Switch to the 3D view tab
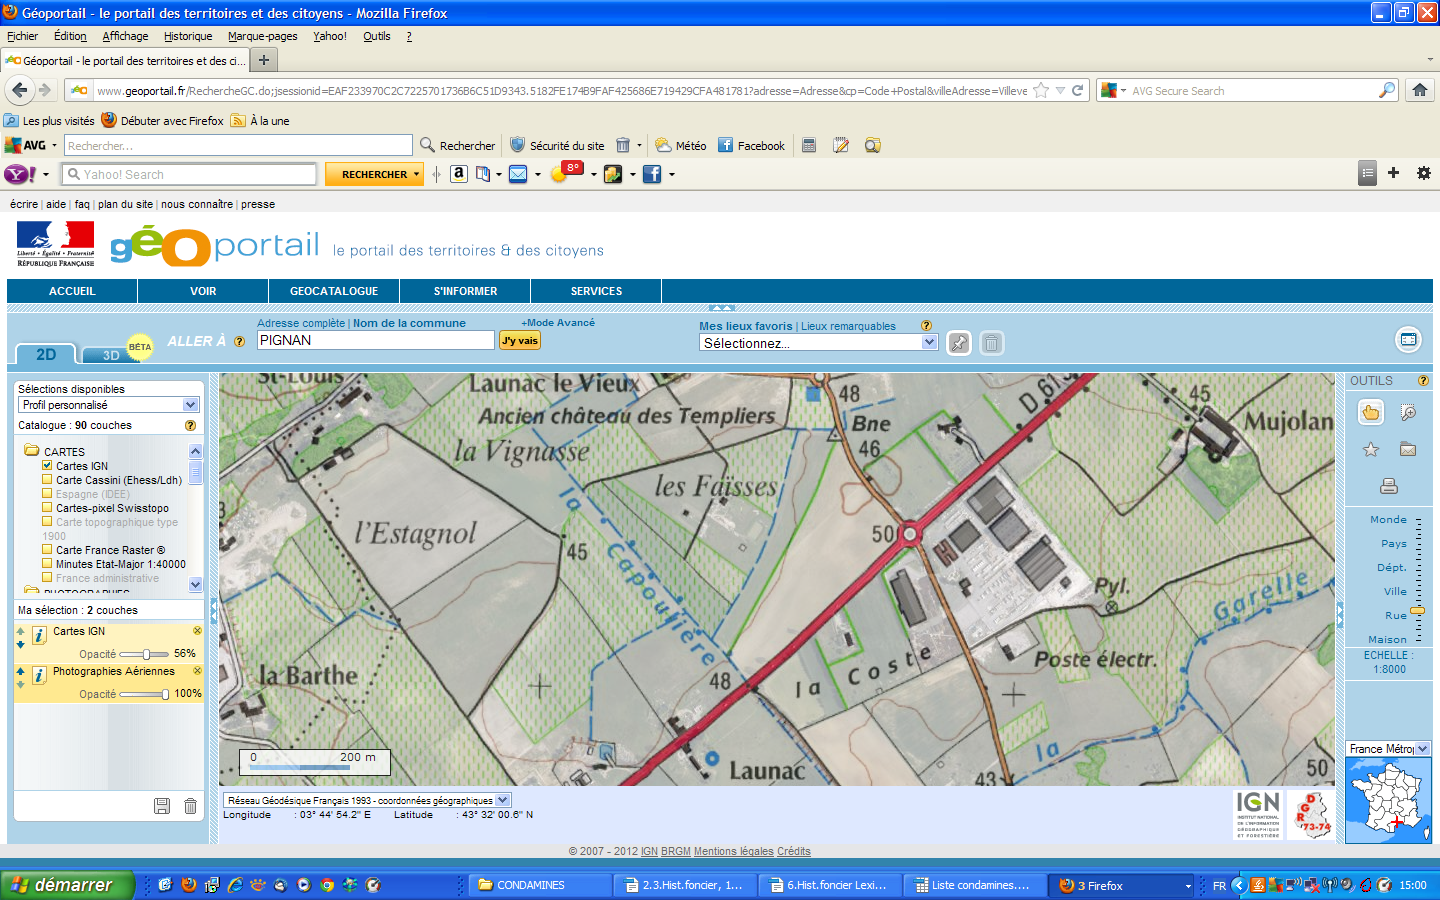Screen dimensions: 1440x900 [x=110, y=355]
